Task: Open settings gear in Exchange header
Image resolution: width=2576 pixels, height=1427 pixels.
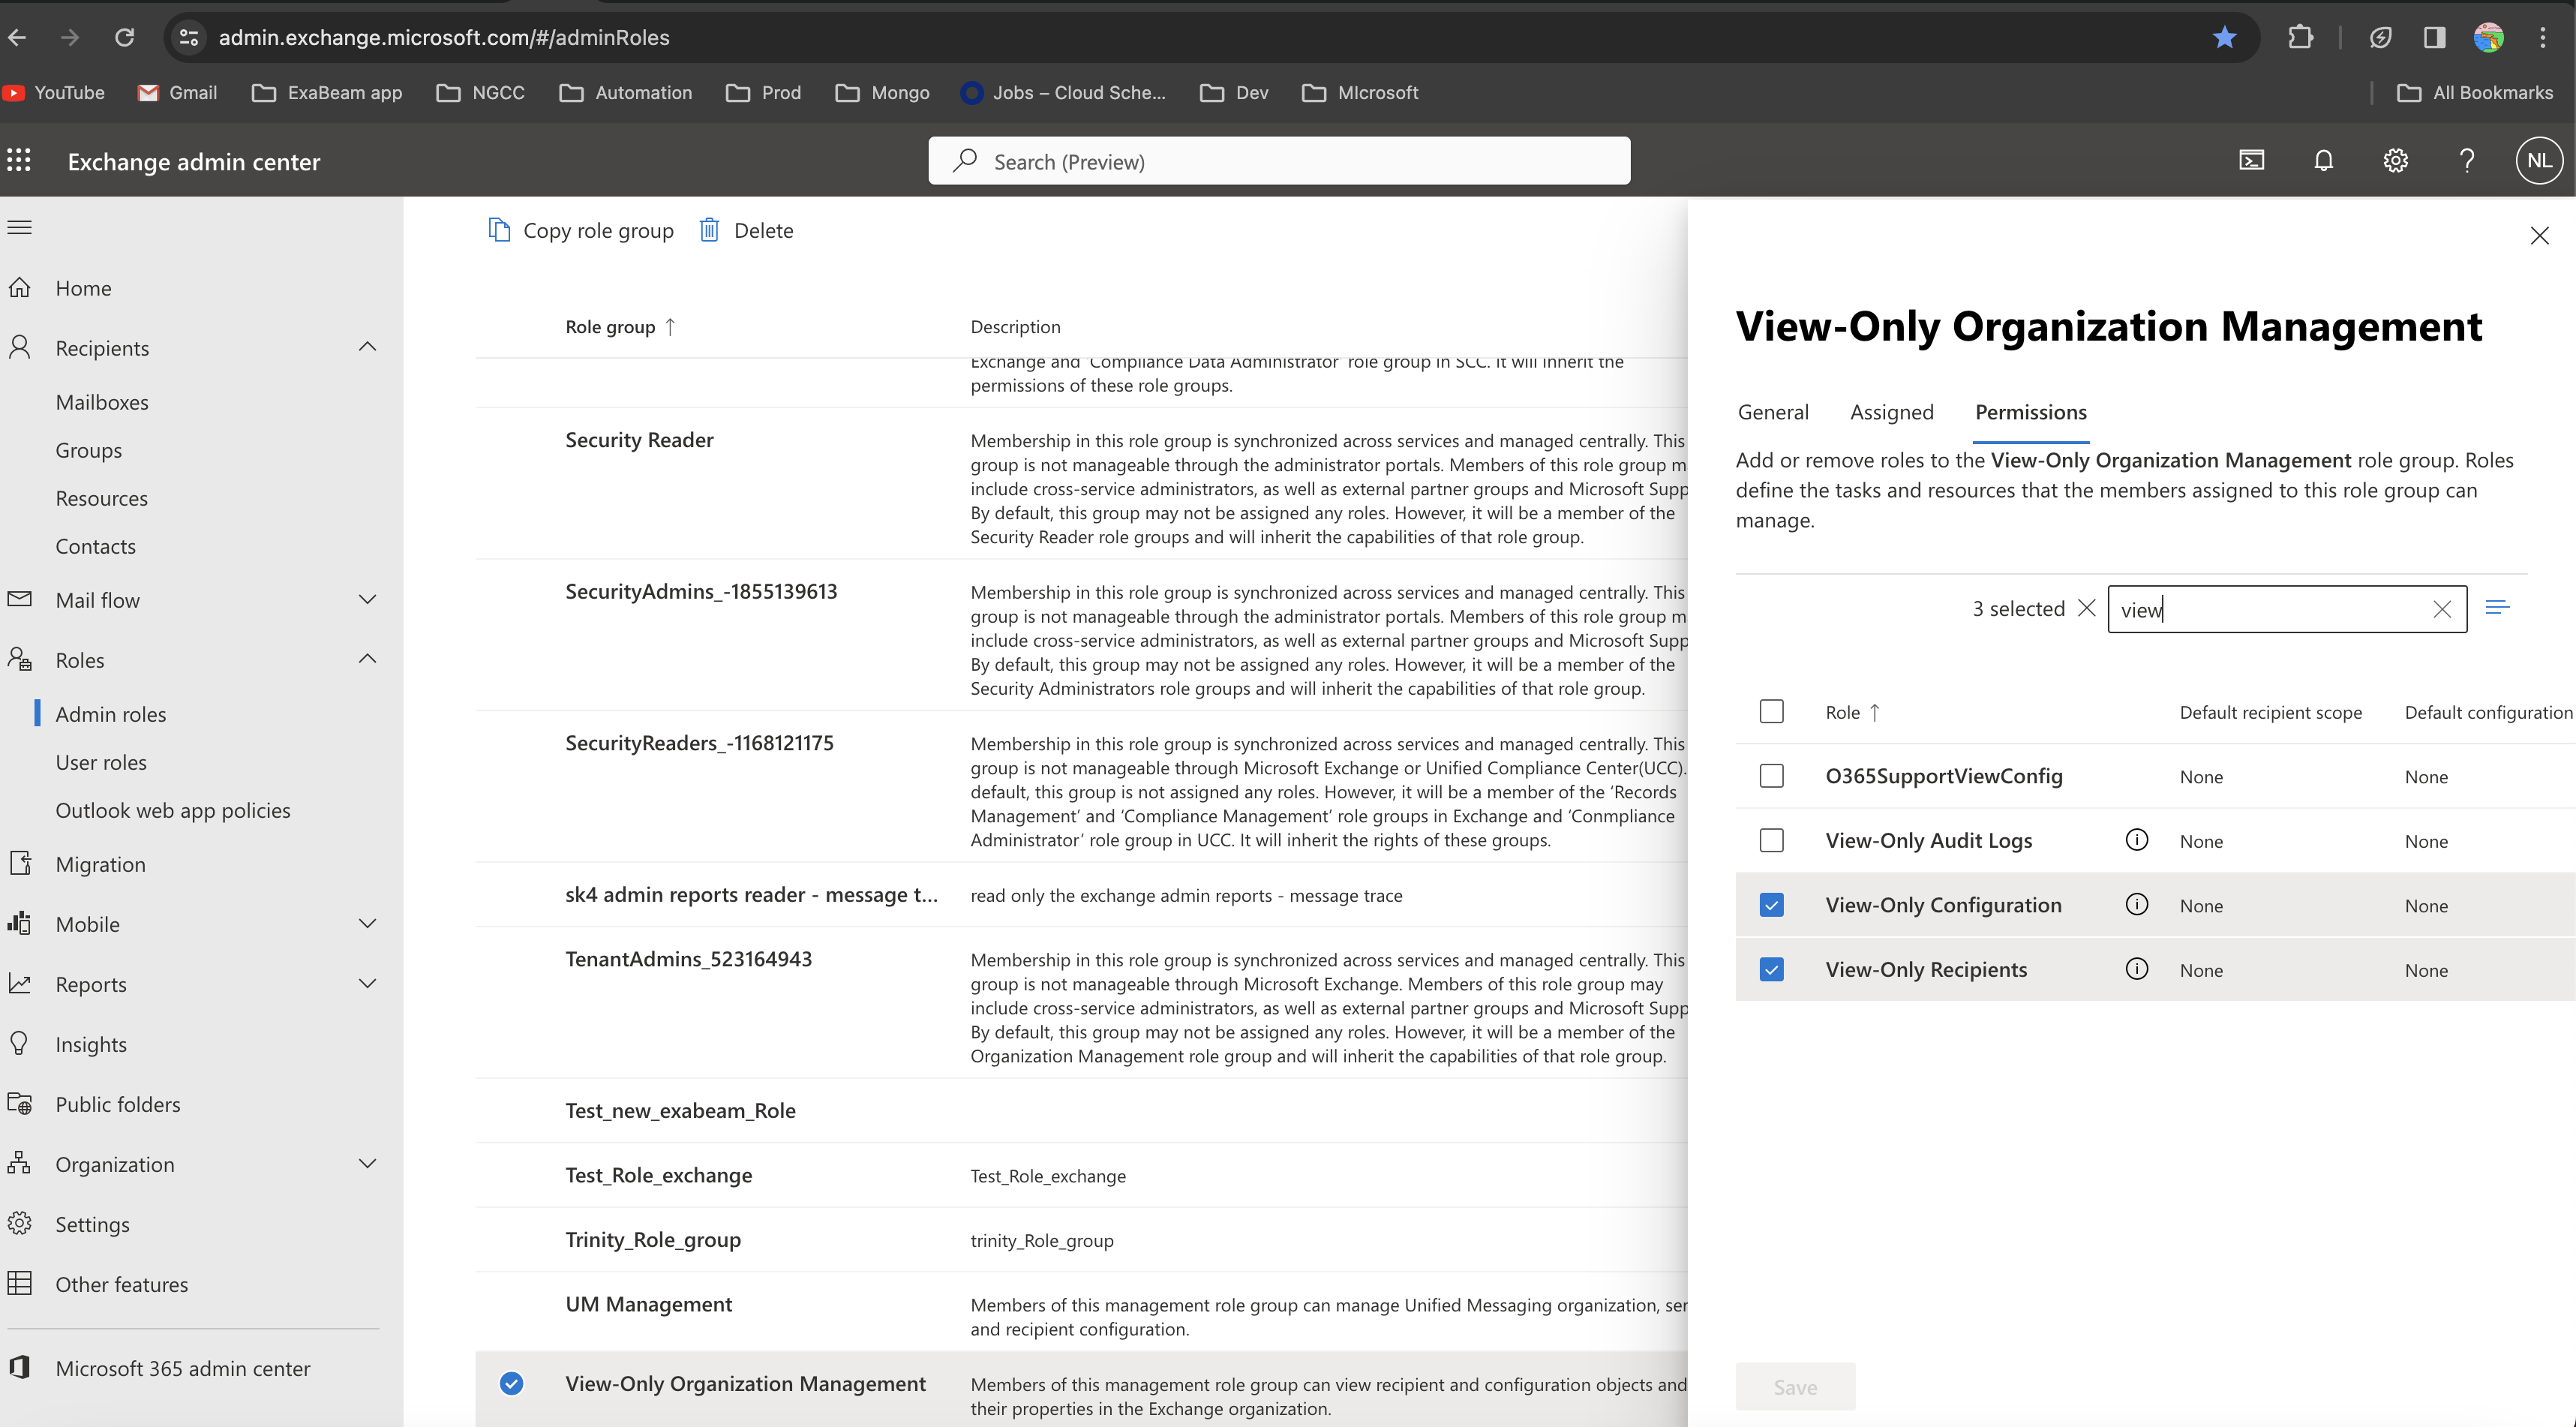Action: click(2395, 161)
